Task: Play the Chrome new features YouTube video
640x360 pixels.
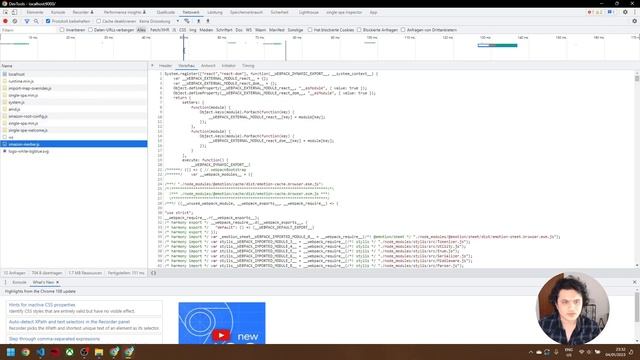Action: (221, 336)
